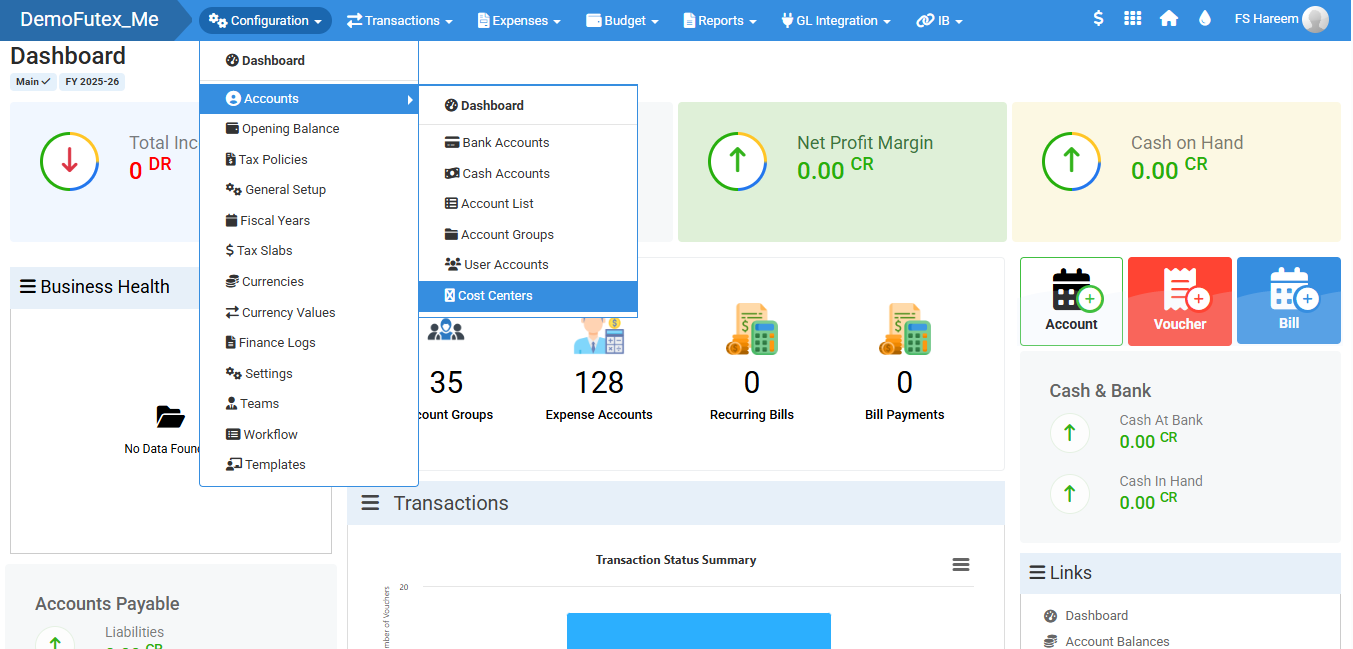Click the Account Balances link
The height and width of the screenshot is (649, 1353).
coord(1117,641)
